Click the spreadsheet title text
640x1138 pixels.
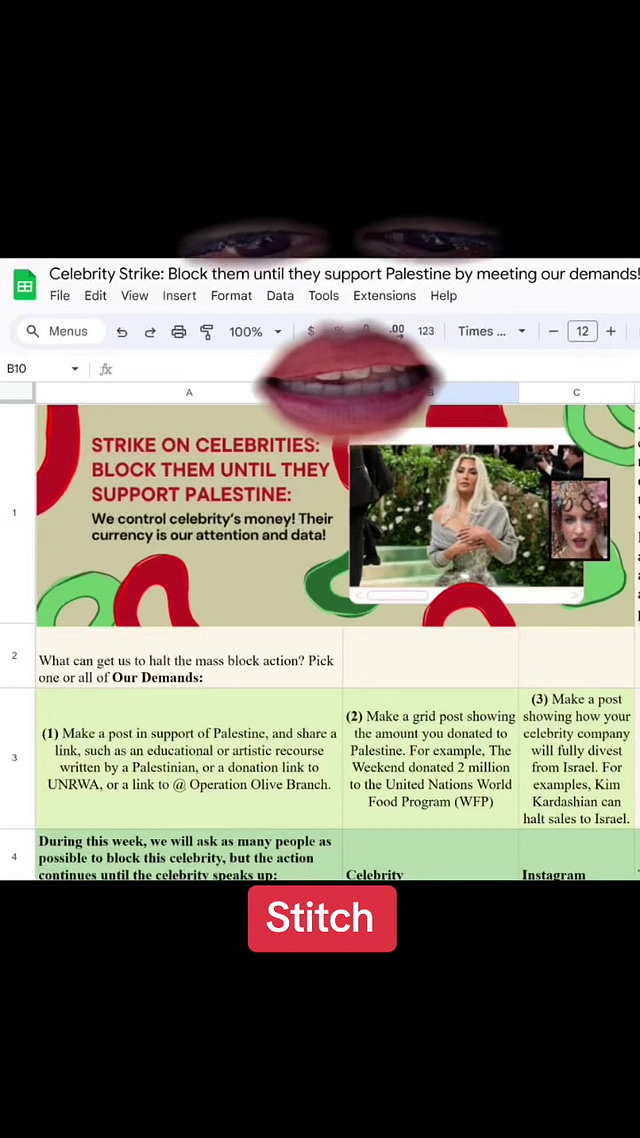point(344,274)
